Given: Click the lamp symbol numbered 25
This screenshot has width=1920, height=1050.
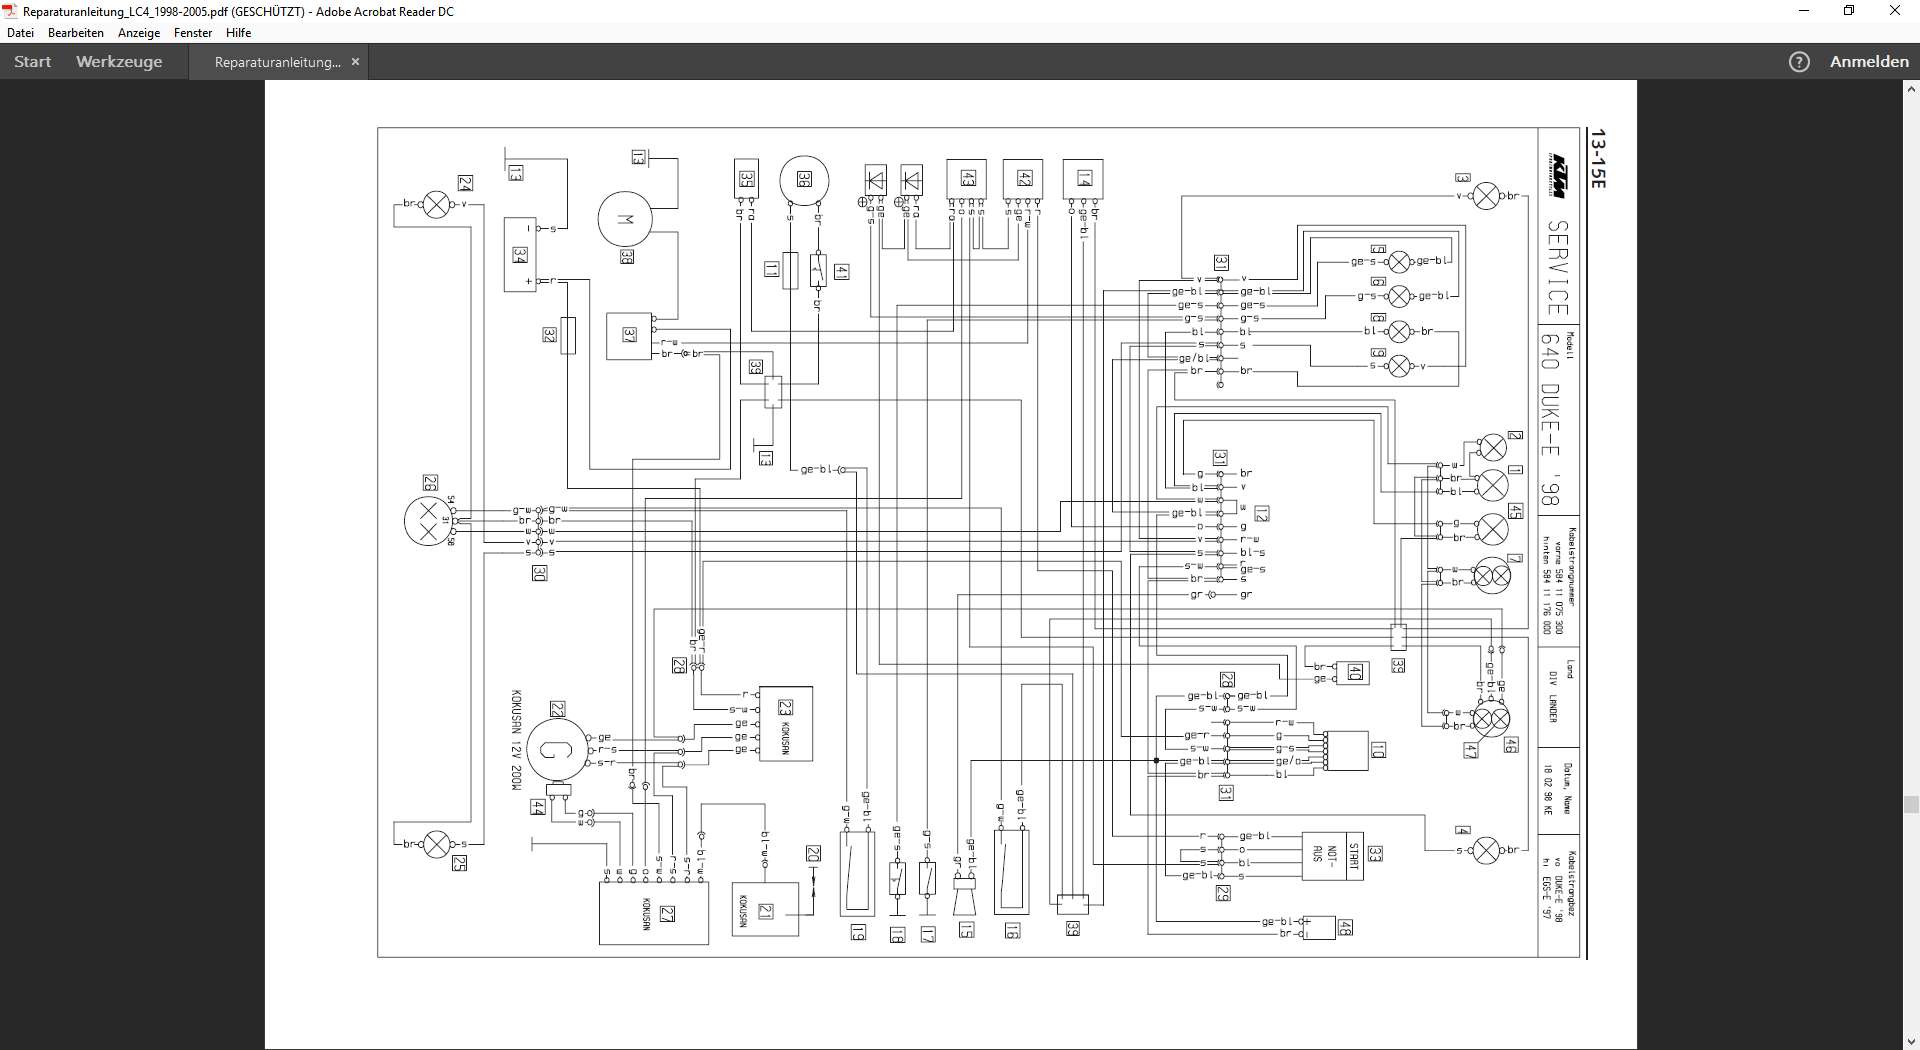Looking at the screenshot, I should pyautogui.click(x=436, y=844).
